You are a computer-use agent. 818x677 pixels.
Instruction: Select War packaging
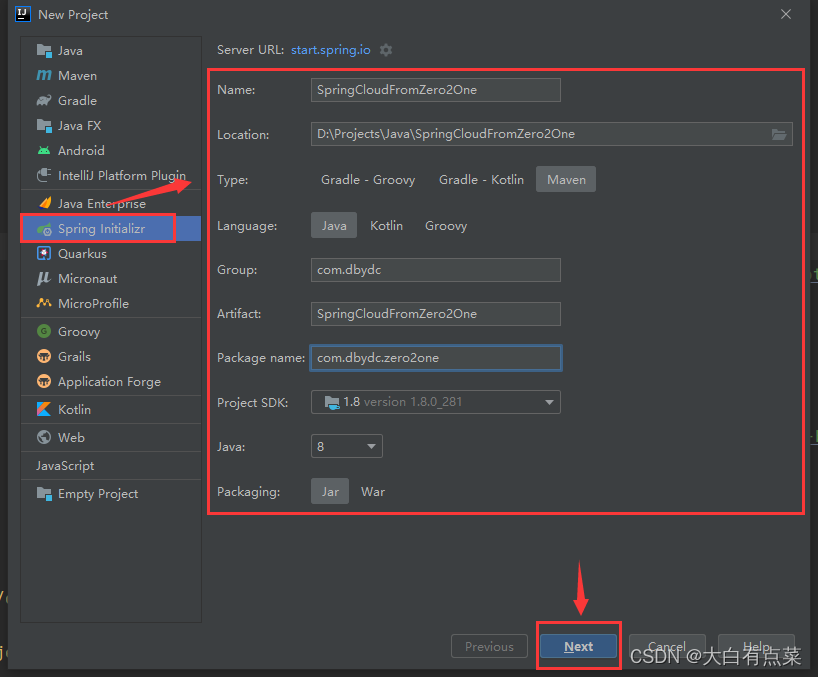pyautogui.click(x=373, y=491)
